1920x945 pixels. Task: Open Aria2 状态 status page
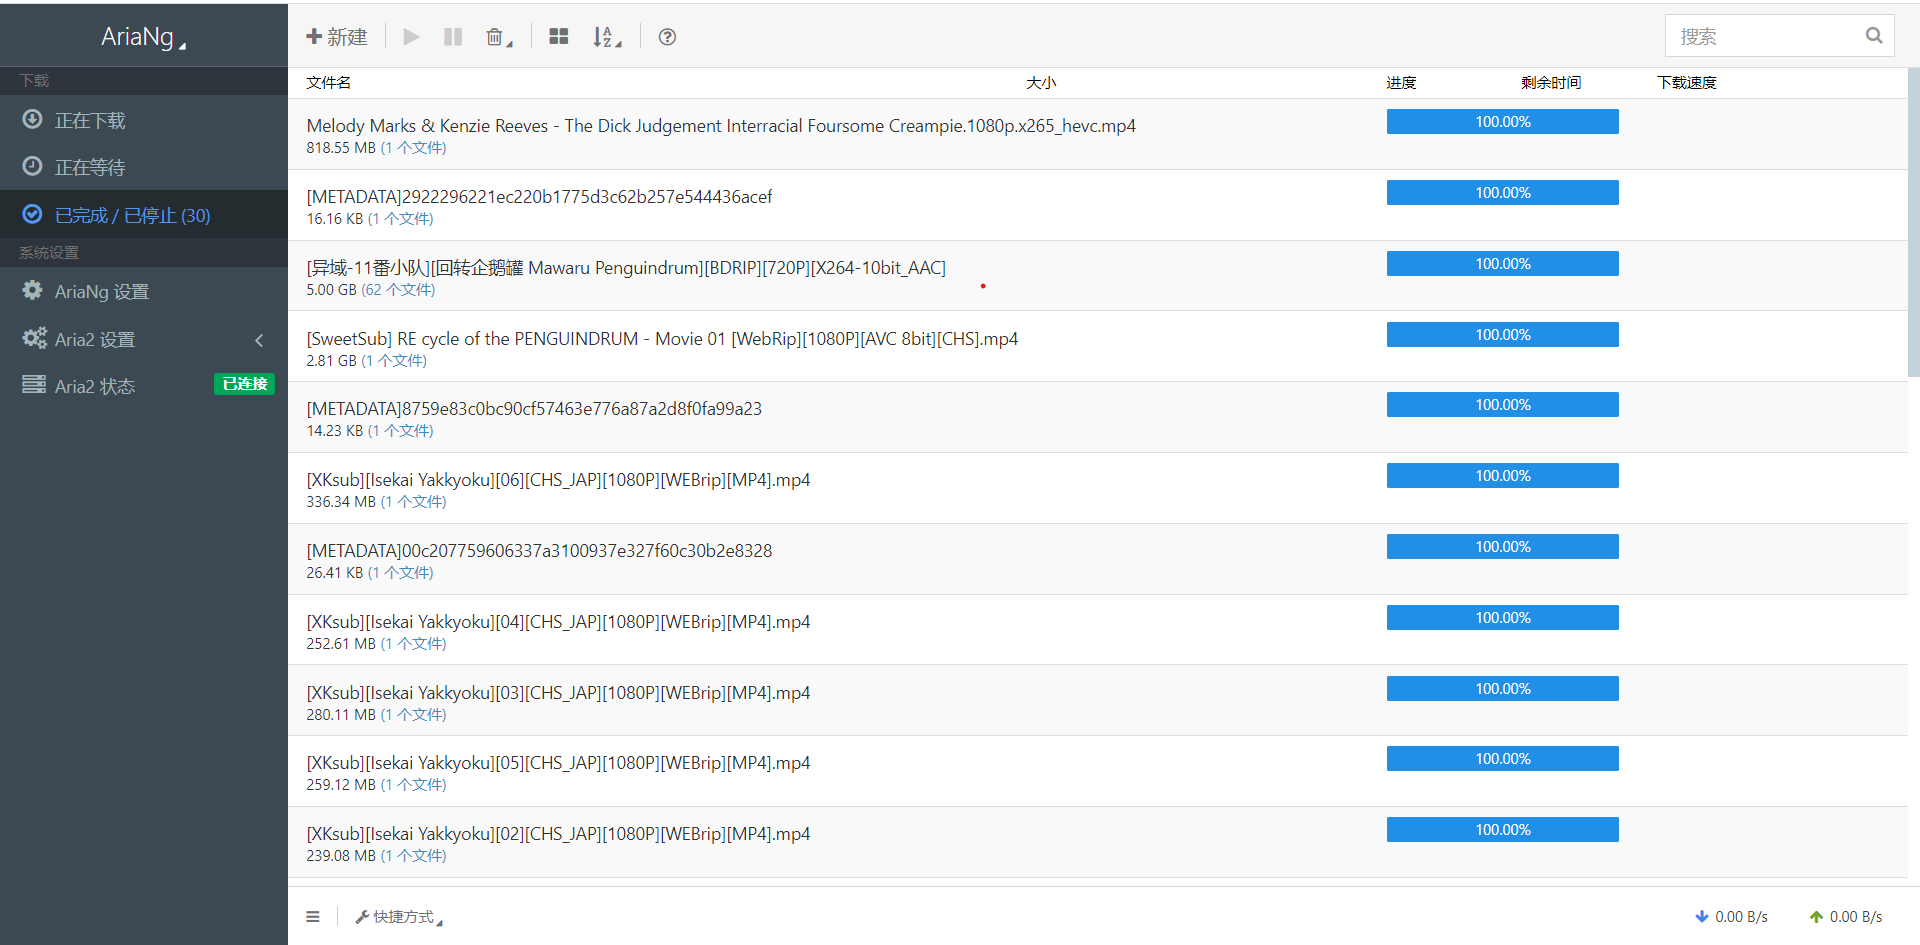[x=95, y=386]
